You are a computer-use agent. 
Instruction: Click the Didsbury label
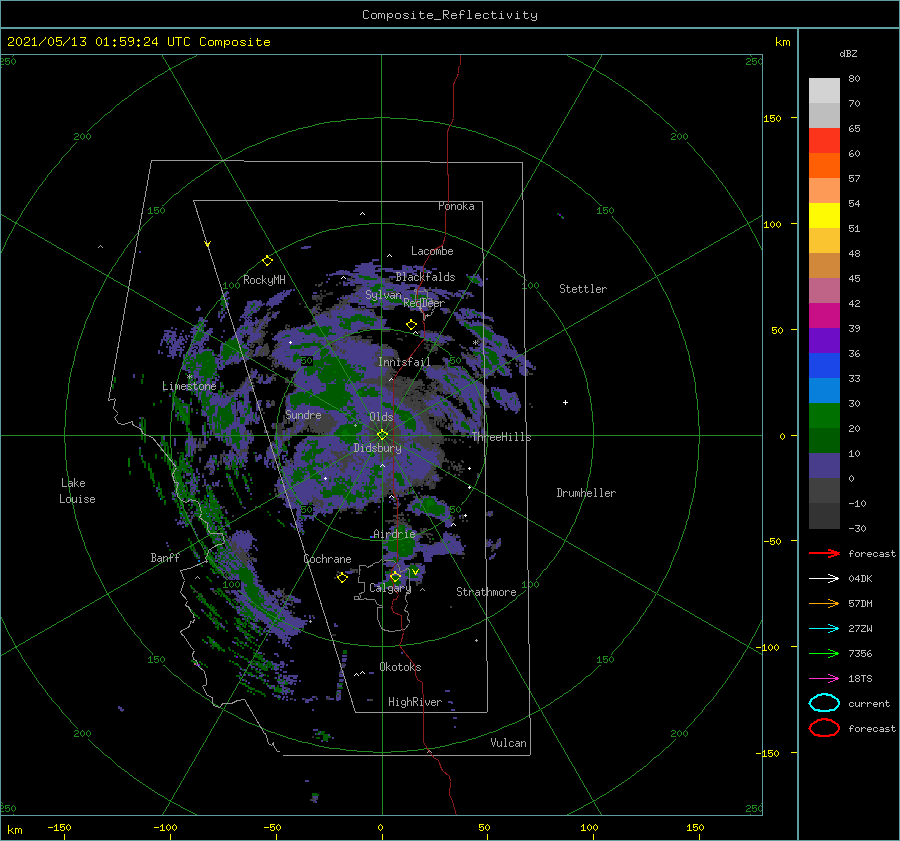[x=377, y=448]
